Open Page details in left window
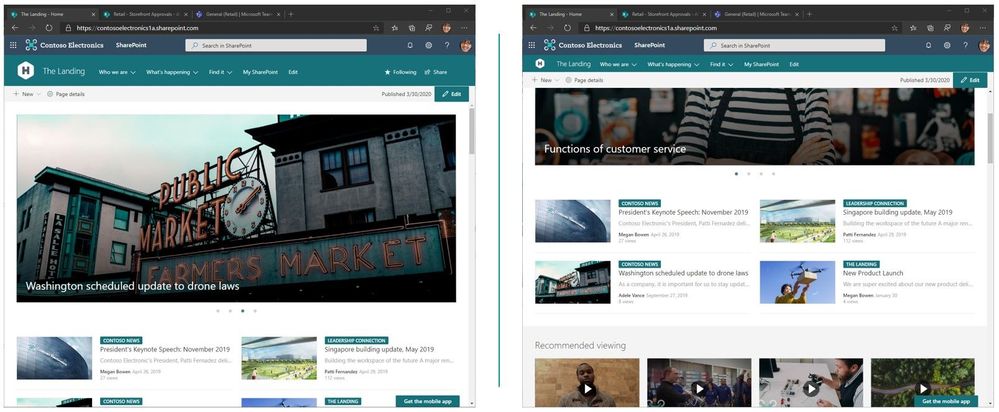The image size is (999, 412). [66, 94]
